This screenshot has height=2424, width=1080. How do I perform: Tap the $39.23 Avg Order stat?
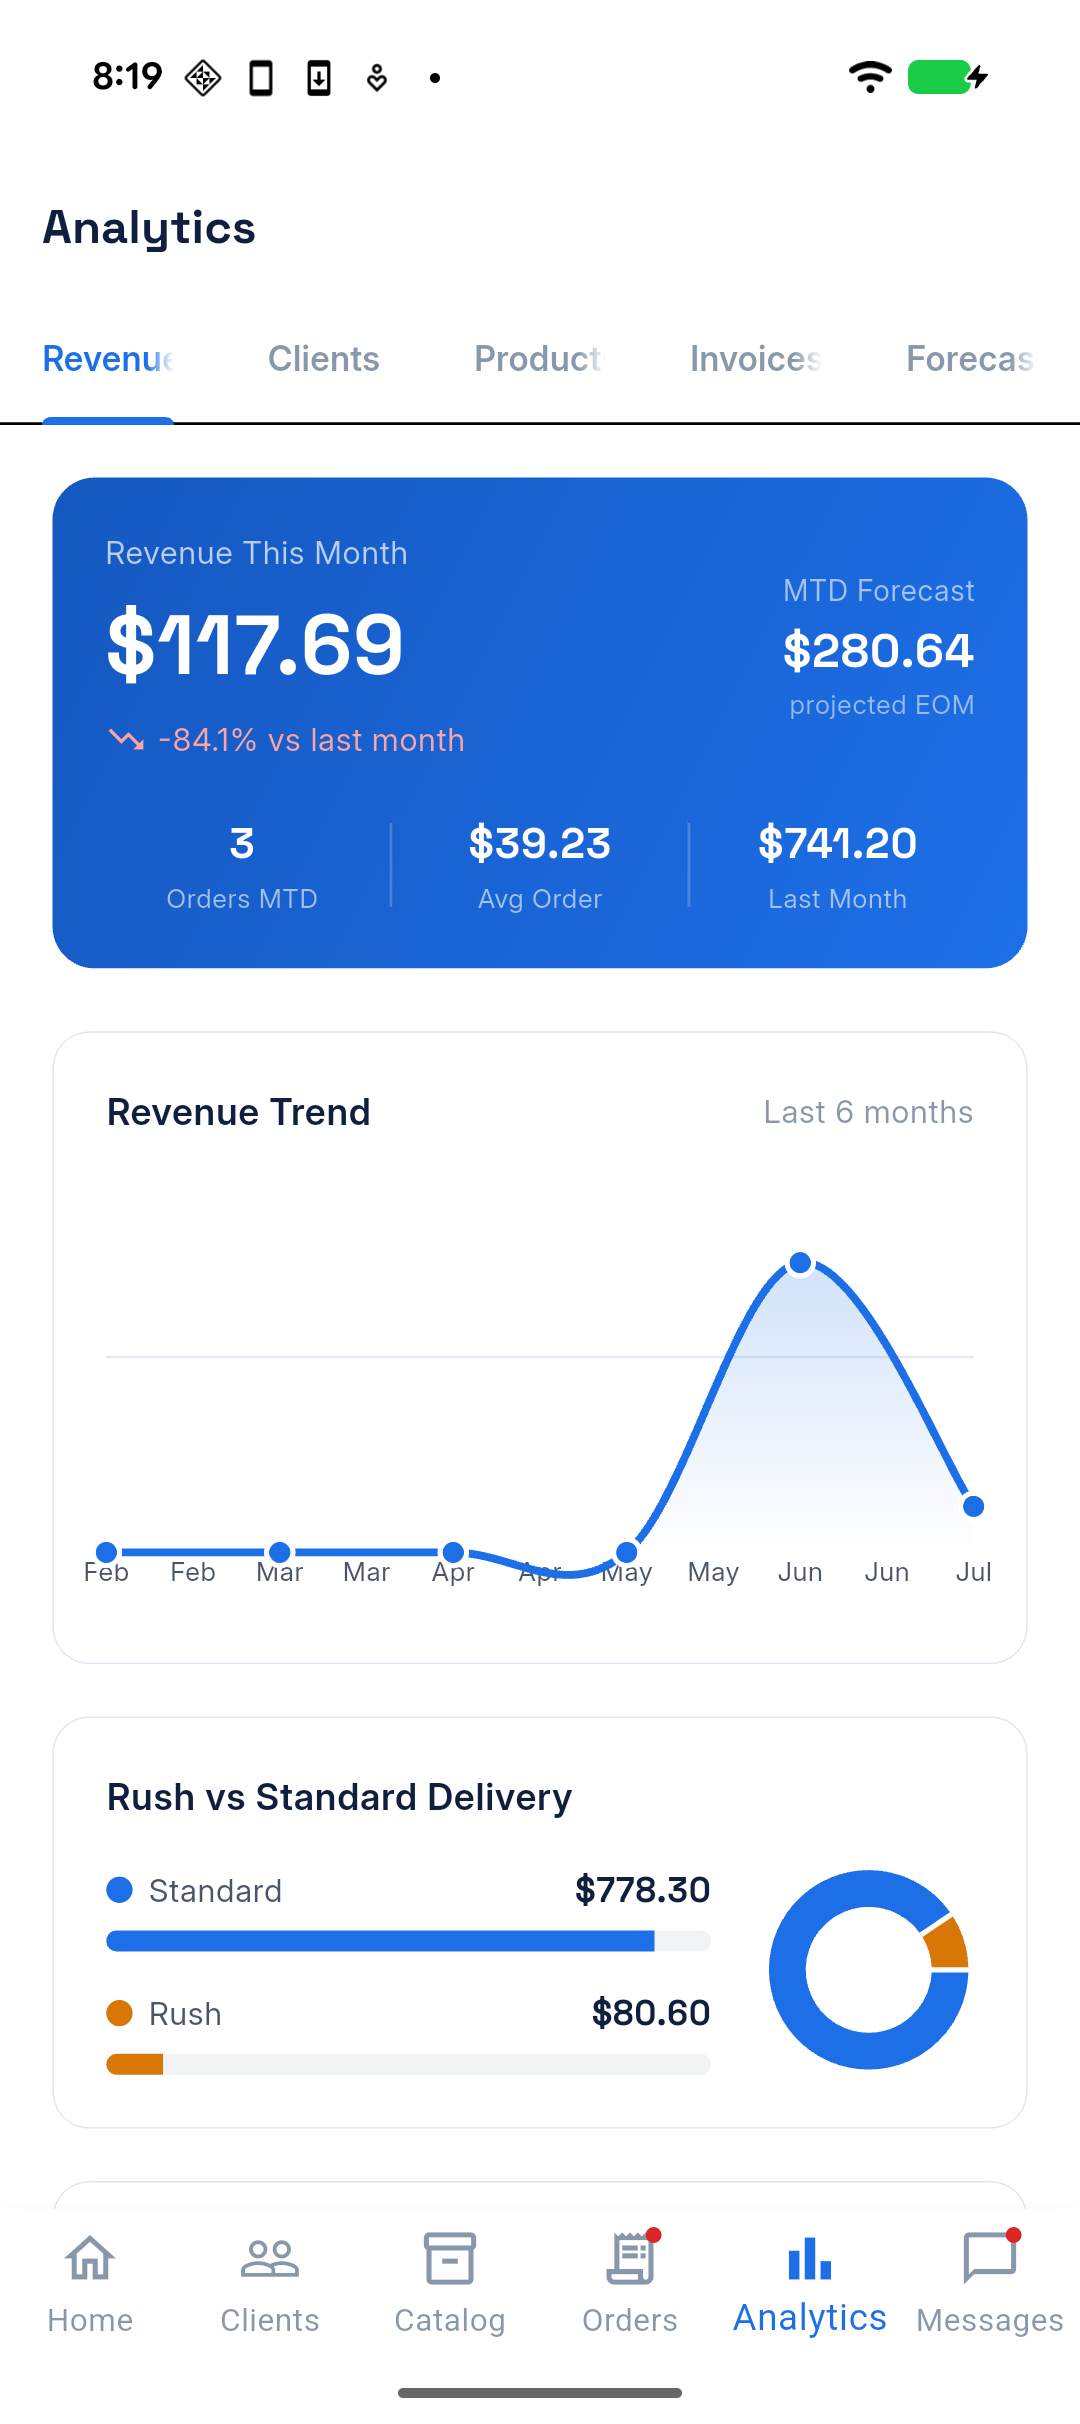click(x=540, y=867)
